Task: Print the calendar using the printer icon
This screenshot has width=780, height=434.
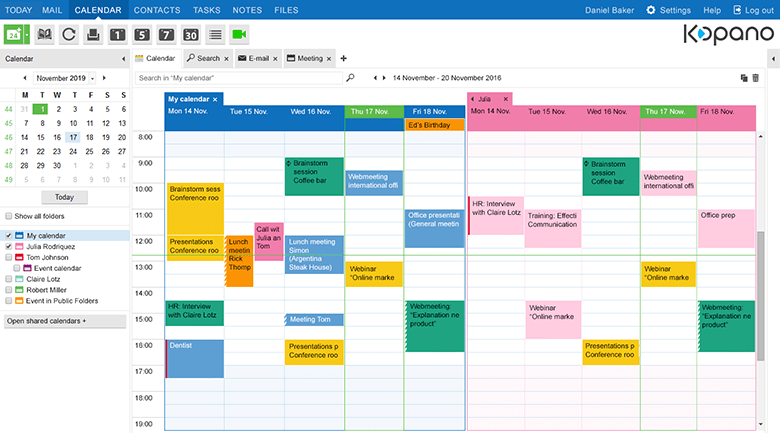Action: (93, 34)
